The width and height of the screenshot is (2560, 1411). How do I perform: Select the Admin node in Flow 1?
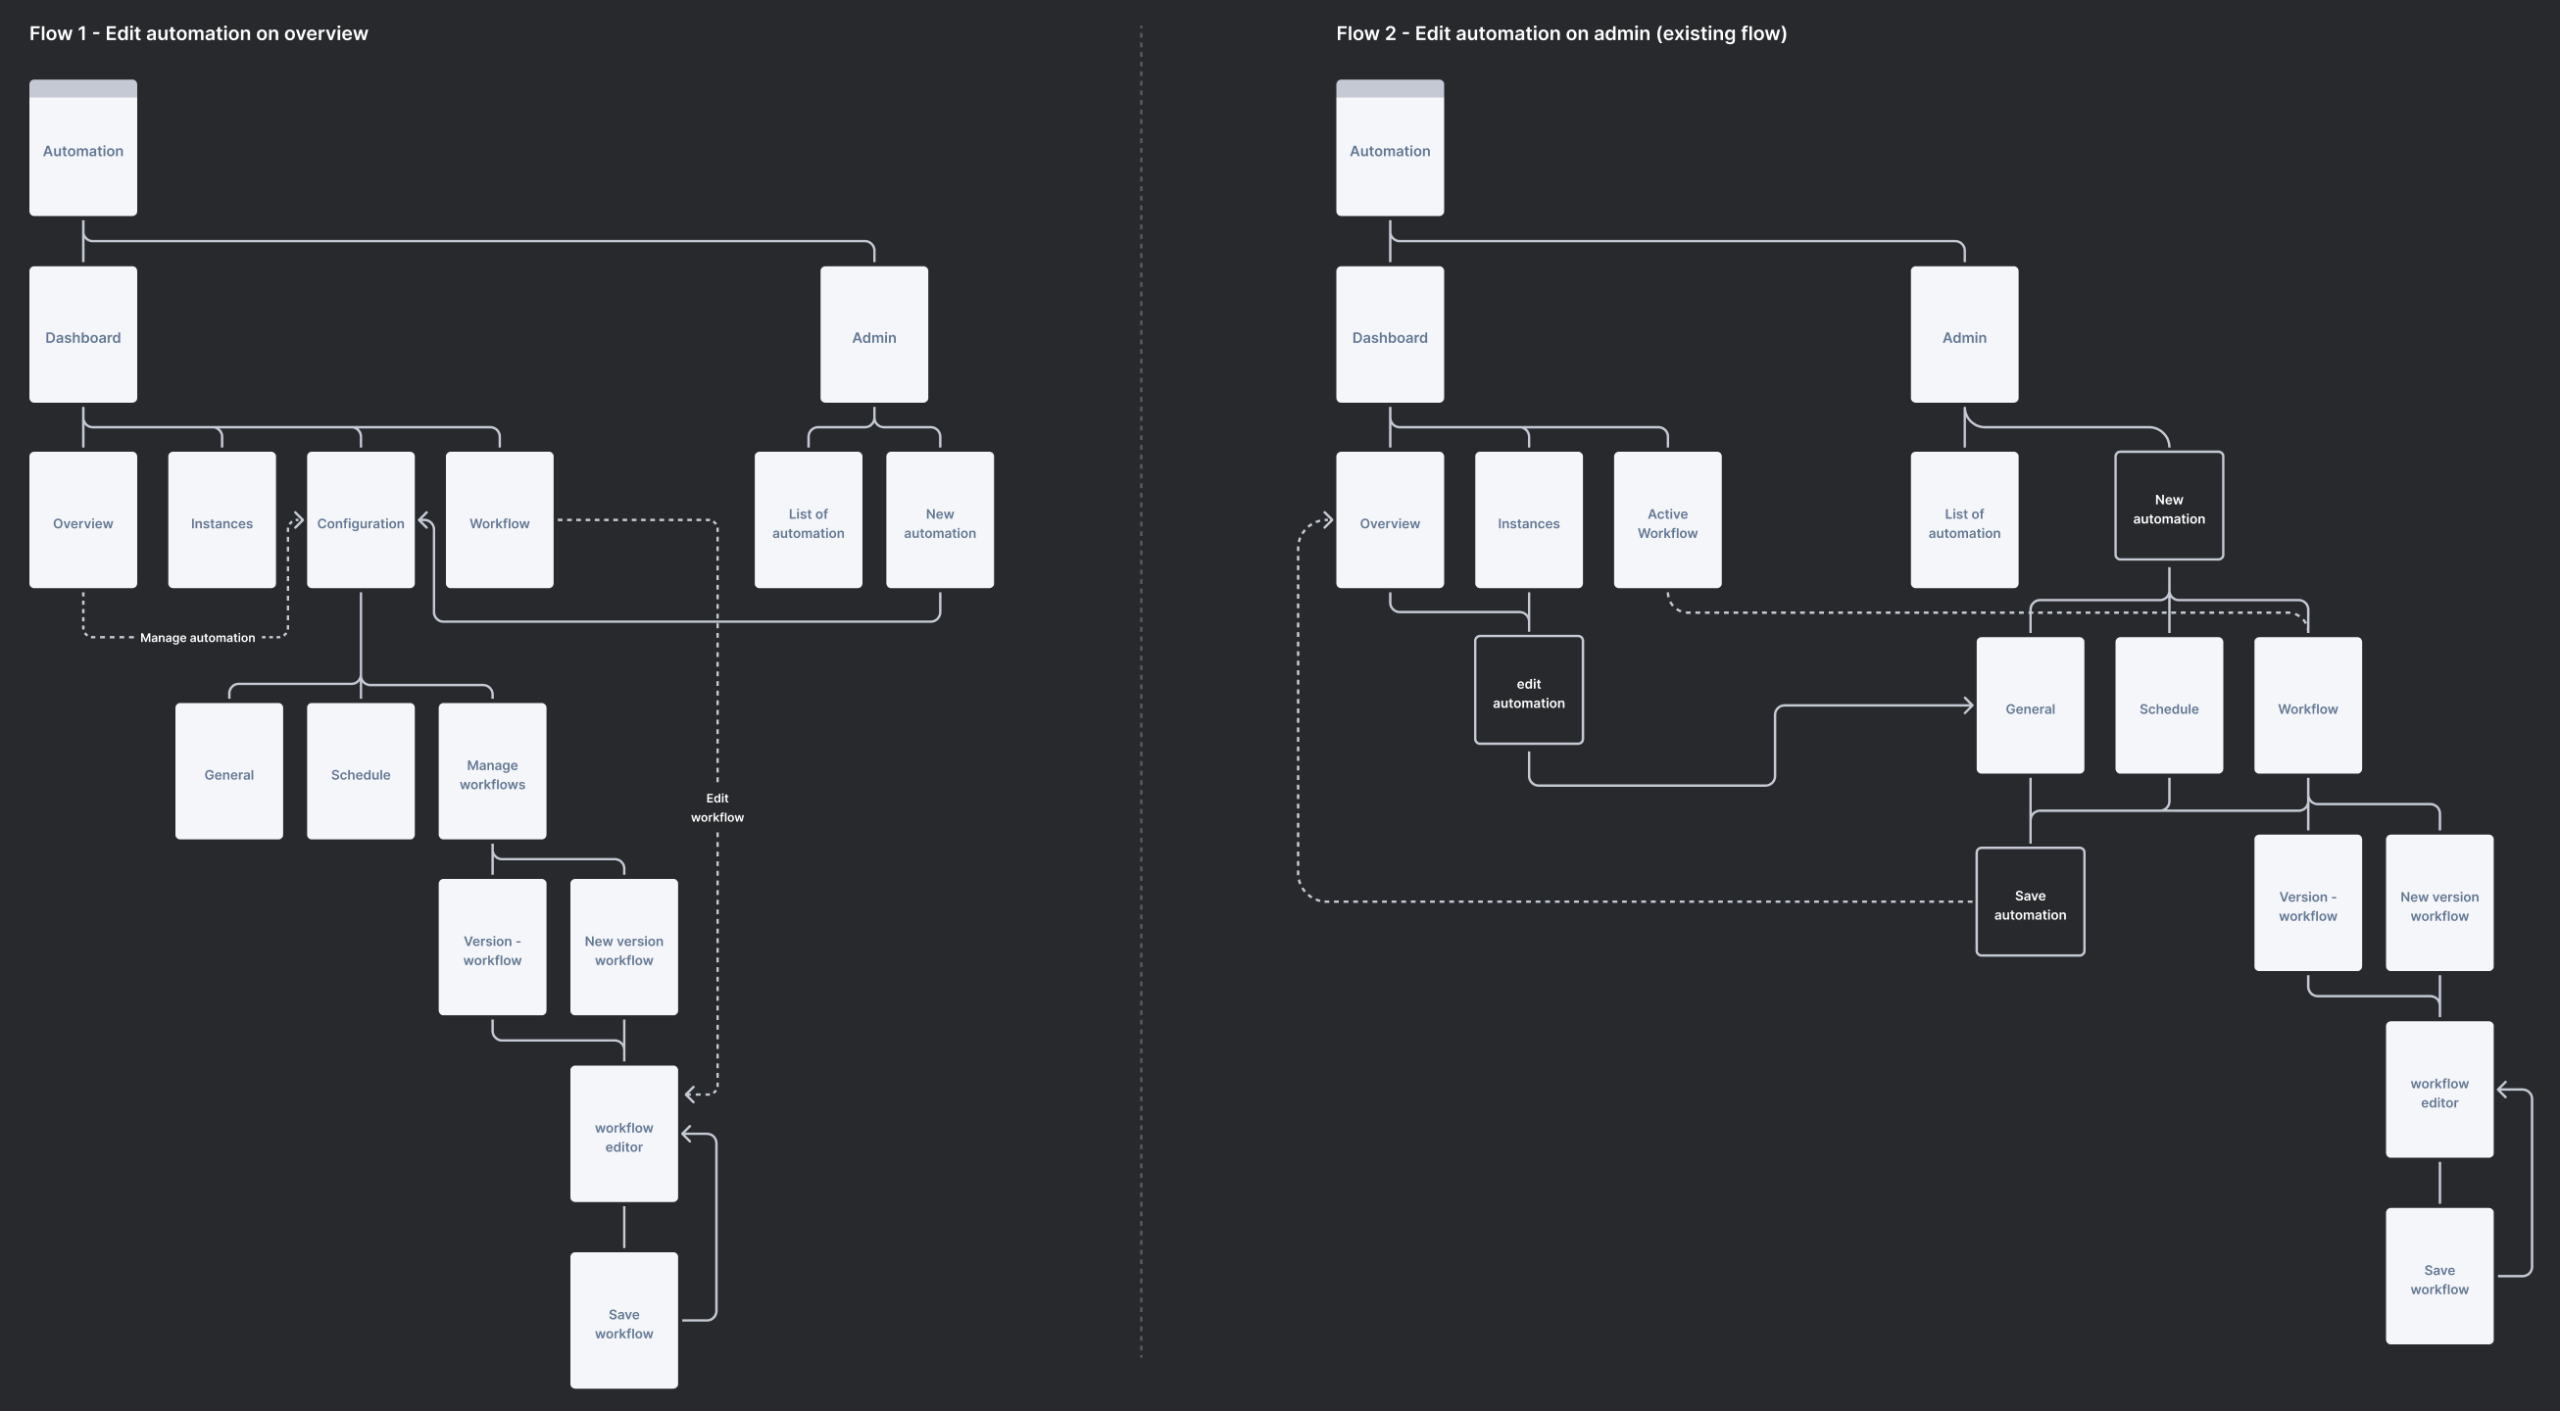coord(874,335)
